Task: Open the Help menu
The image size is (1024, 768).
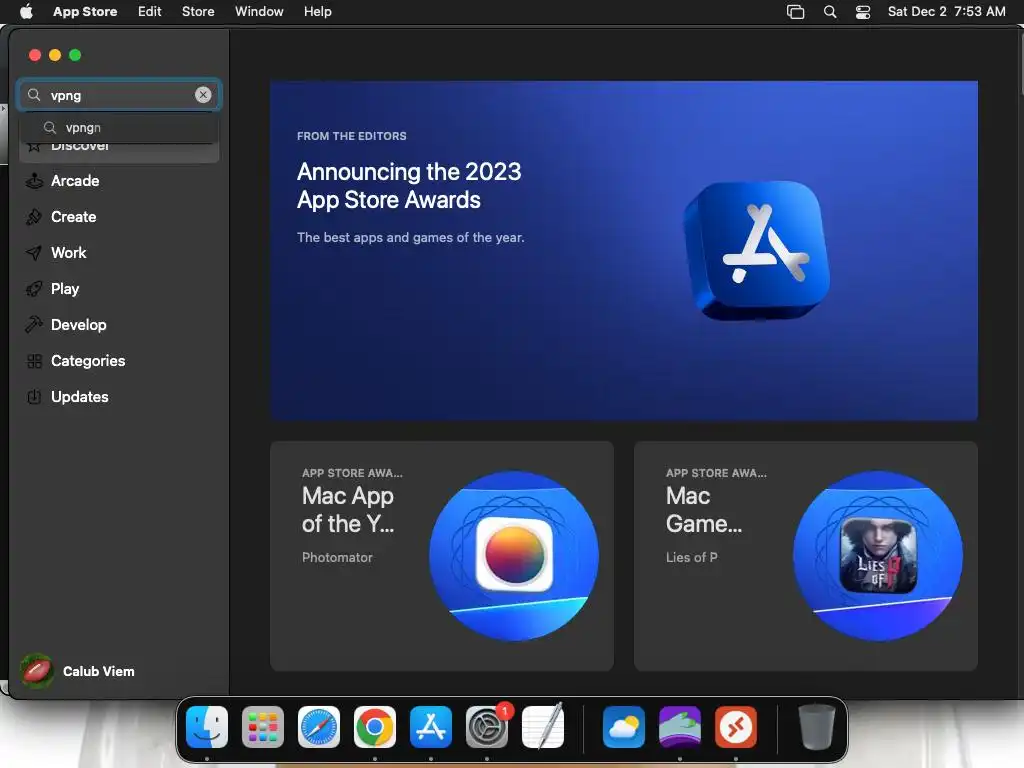Action: coord(317,11)
